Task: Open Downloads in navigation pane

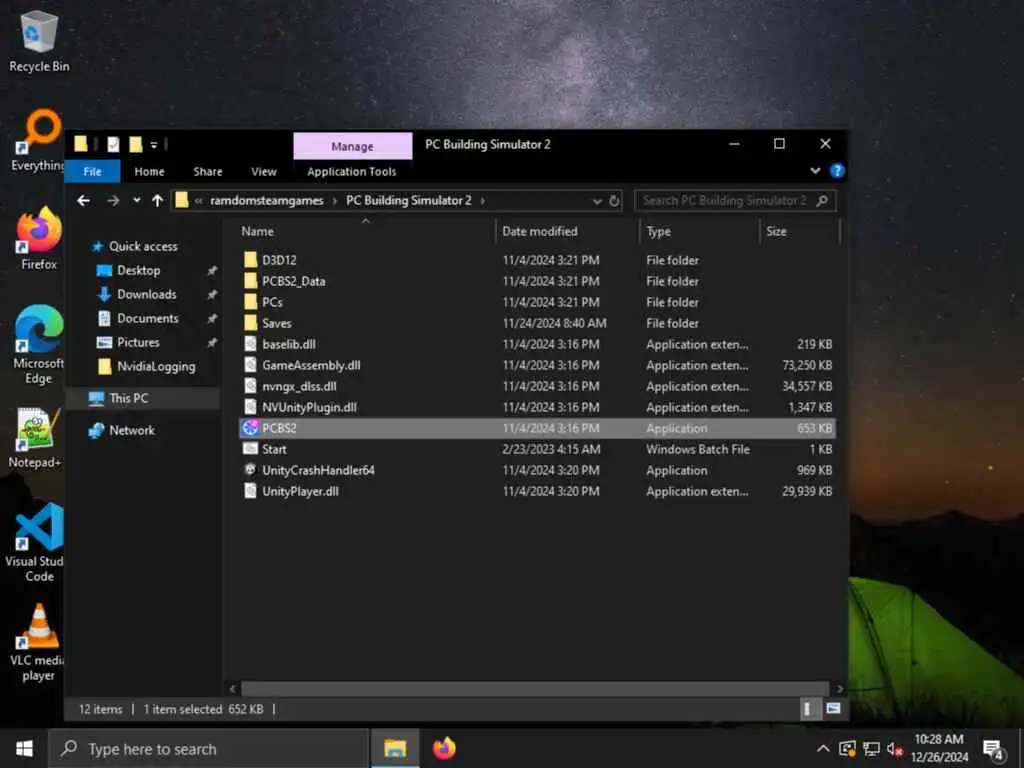Action: pyautogui.click(x=146, y=295)
